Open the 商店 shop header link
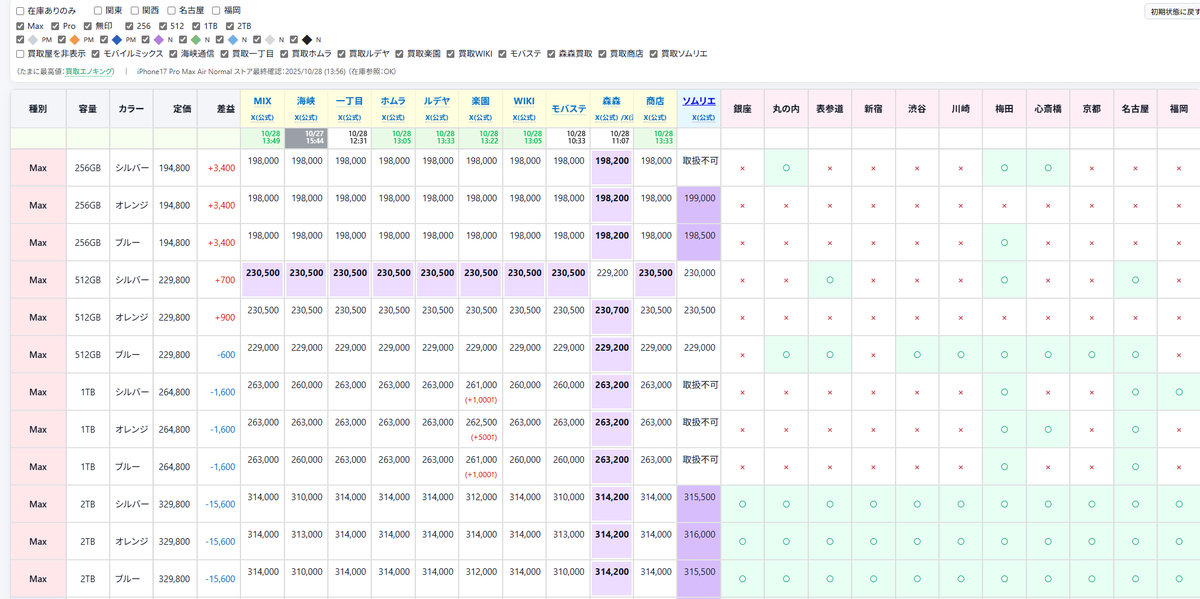 [x=655, y=101]
